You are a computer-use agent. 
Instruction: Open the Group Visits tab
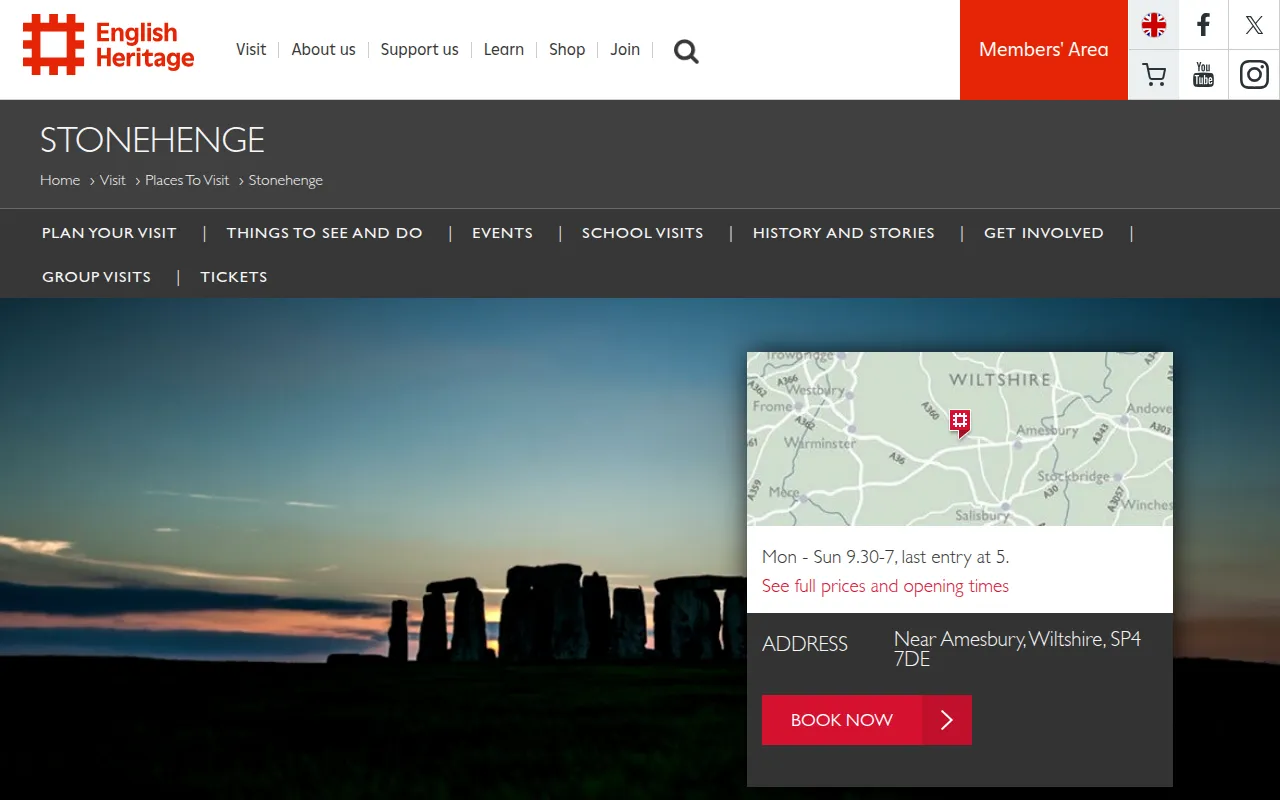click(96, 277)
